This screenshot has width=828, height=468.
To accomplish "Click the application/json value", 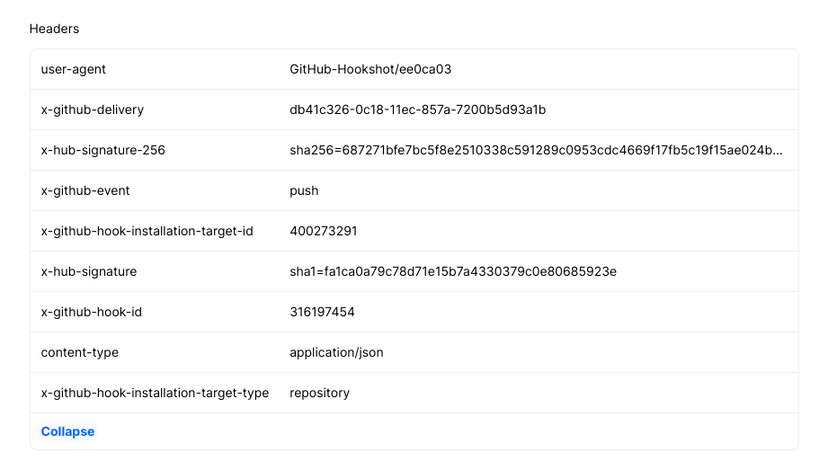I will [x=337, y=352].
